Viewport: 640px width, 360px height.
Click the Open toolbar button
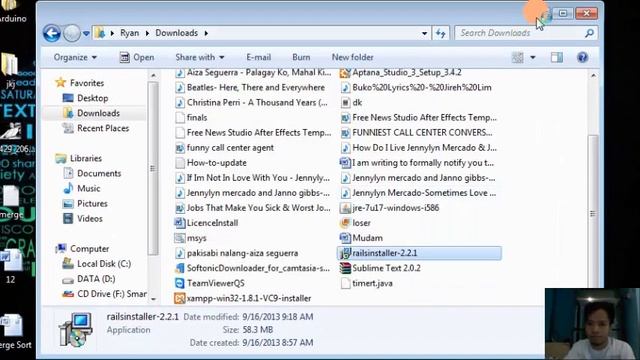(x=137, y=58)
